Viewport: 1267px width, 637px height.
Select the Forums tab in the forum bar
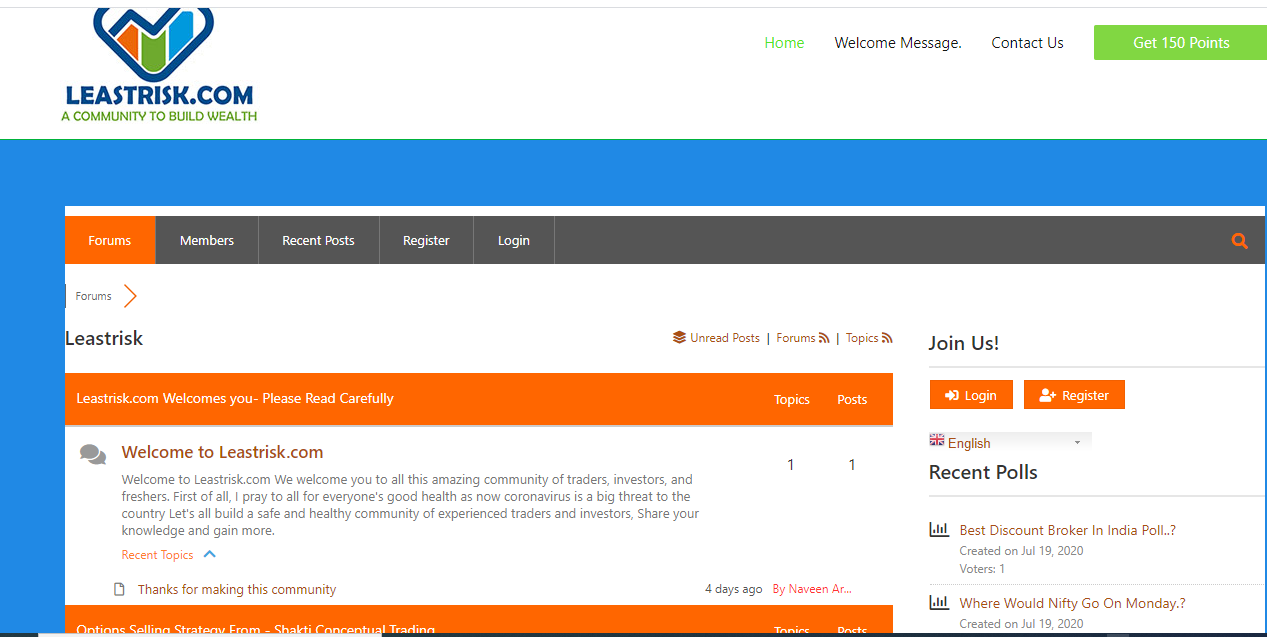110,240
